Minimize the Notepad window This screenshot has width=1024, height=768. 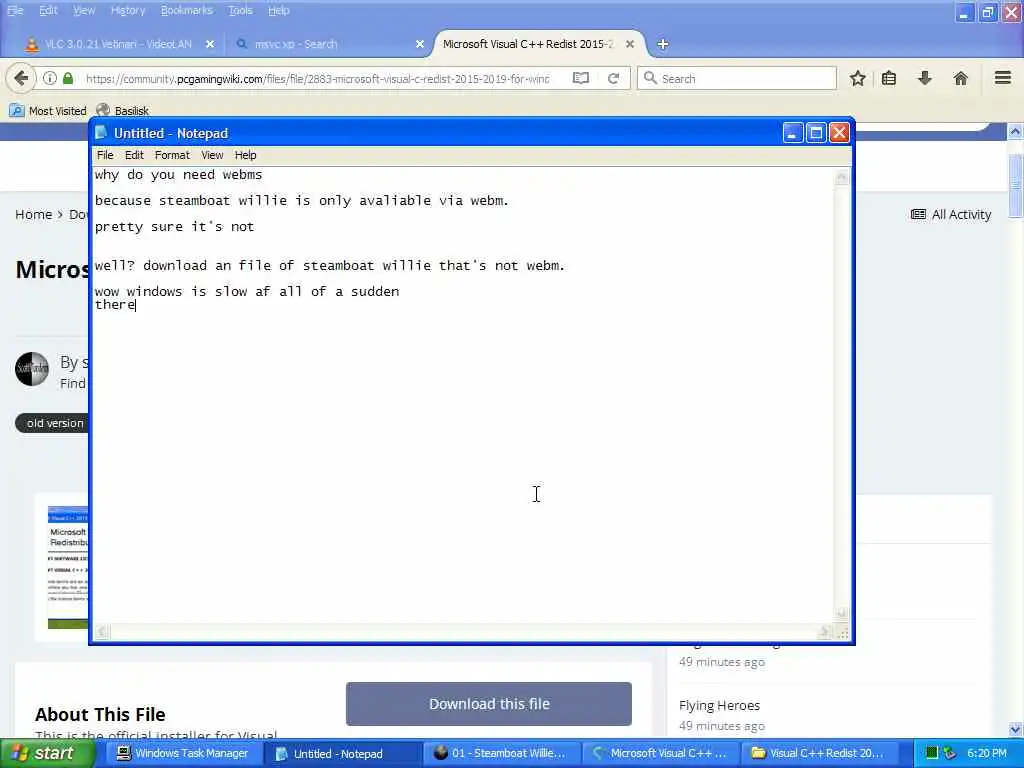tap(792, 133)
